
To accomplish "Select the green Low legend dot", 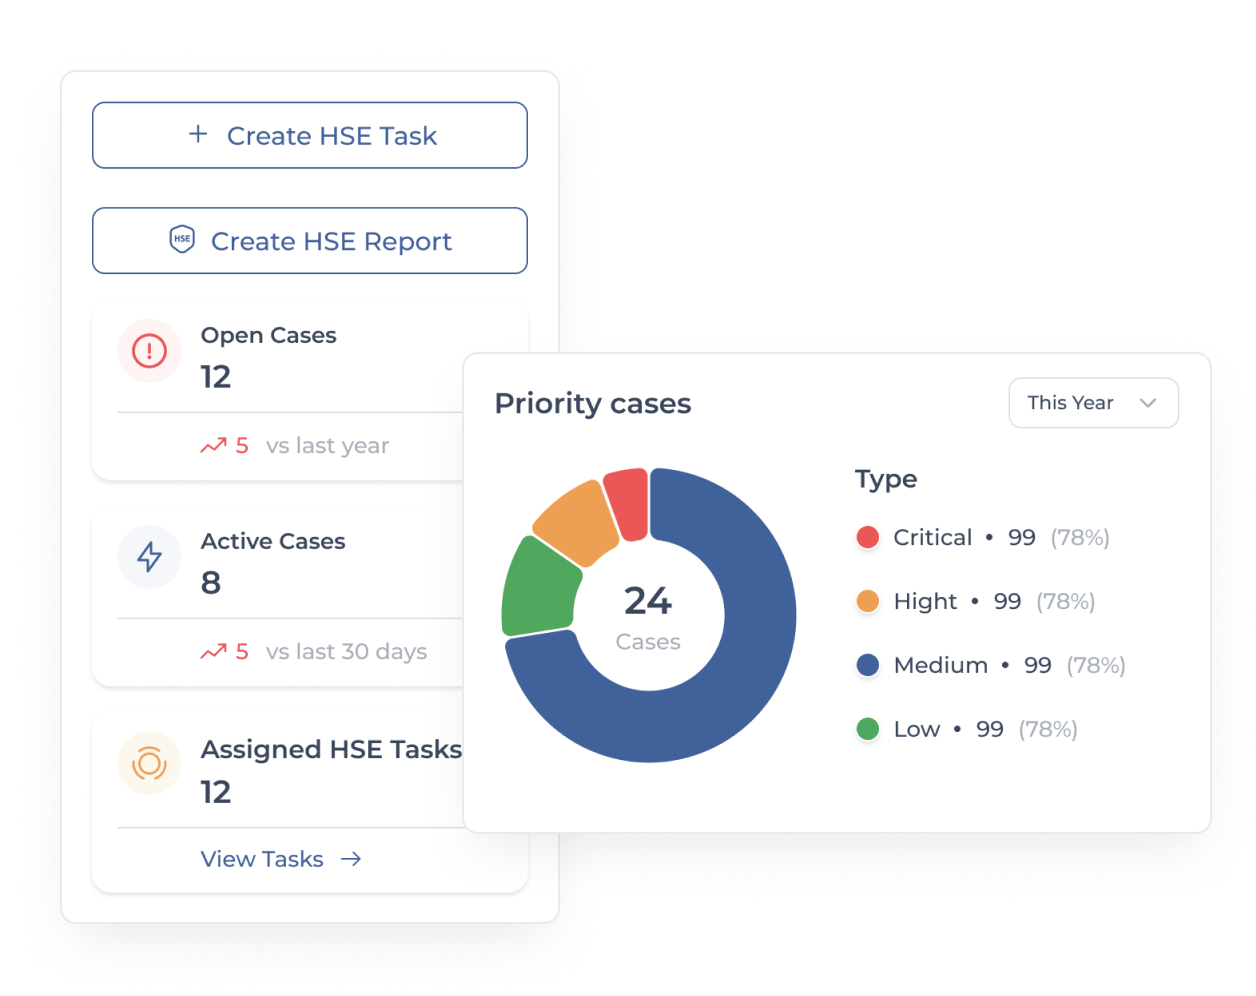I will point(868,729).
